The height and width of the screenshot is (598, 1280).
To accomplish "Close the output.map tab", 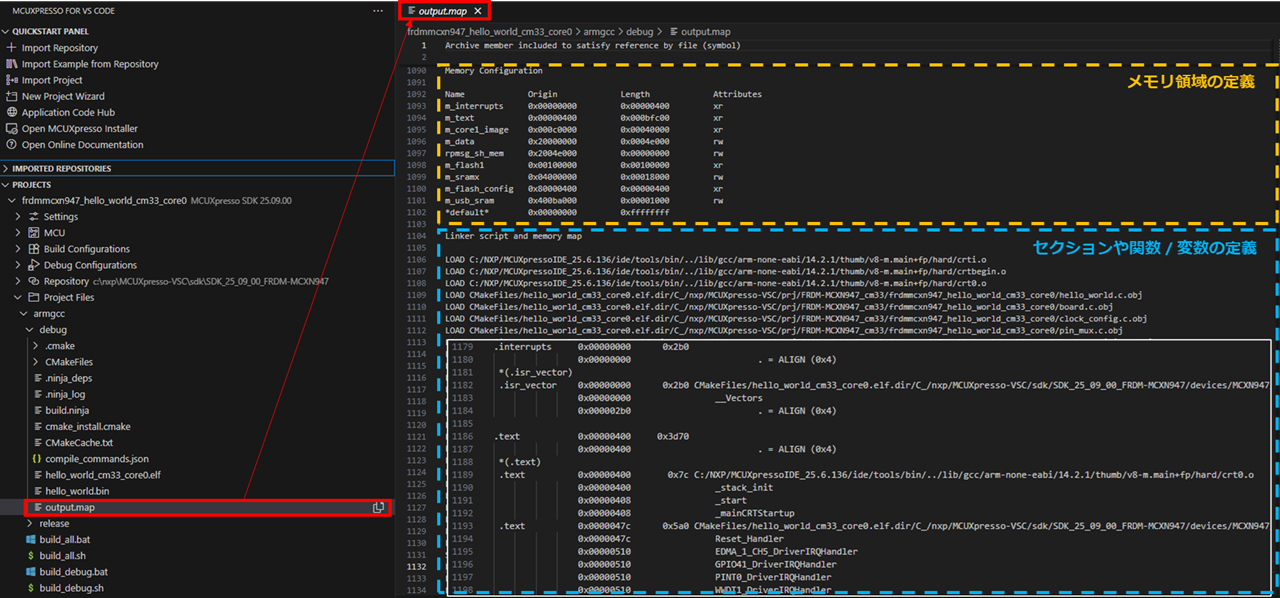I will point(478,11).
